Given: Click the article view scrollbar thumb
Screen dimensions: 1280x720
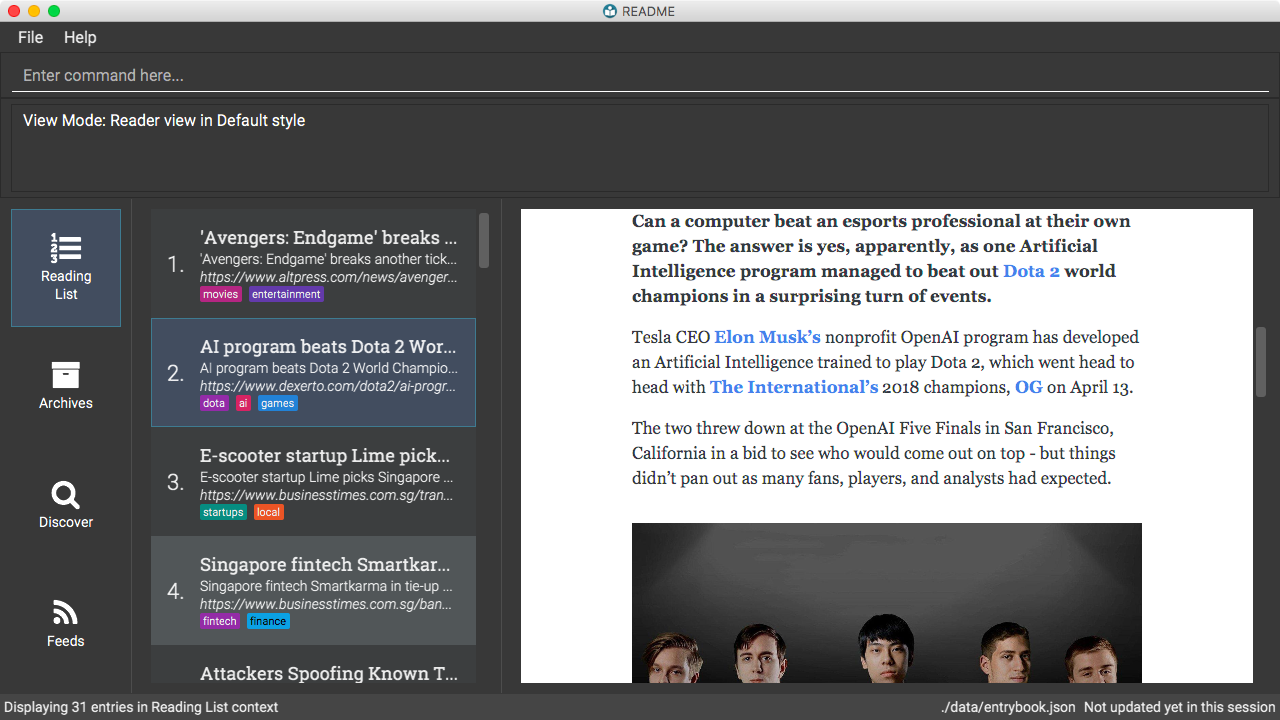Looking at the screenshot, I should pyautogui.click(x=1261, y=362).
